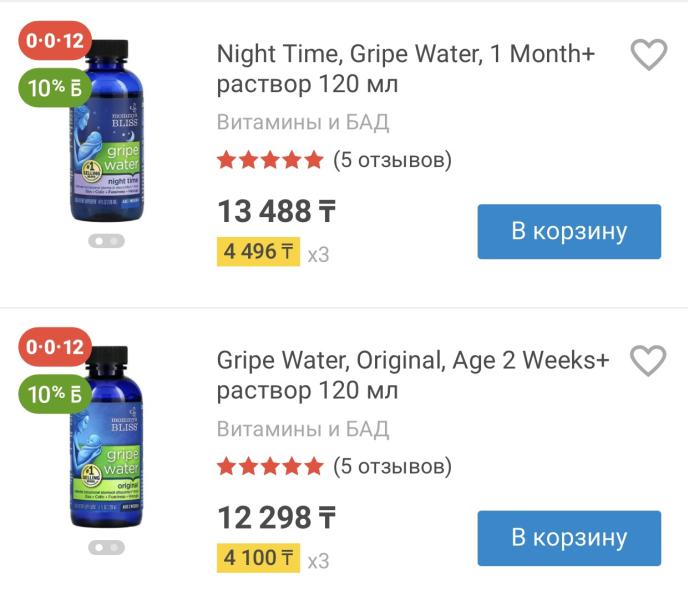Open Gripe Water Original Age 2 Weeks+ title
This screenshot has height=600, width=688.
412,375
